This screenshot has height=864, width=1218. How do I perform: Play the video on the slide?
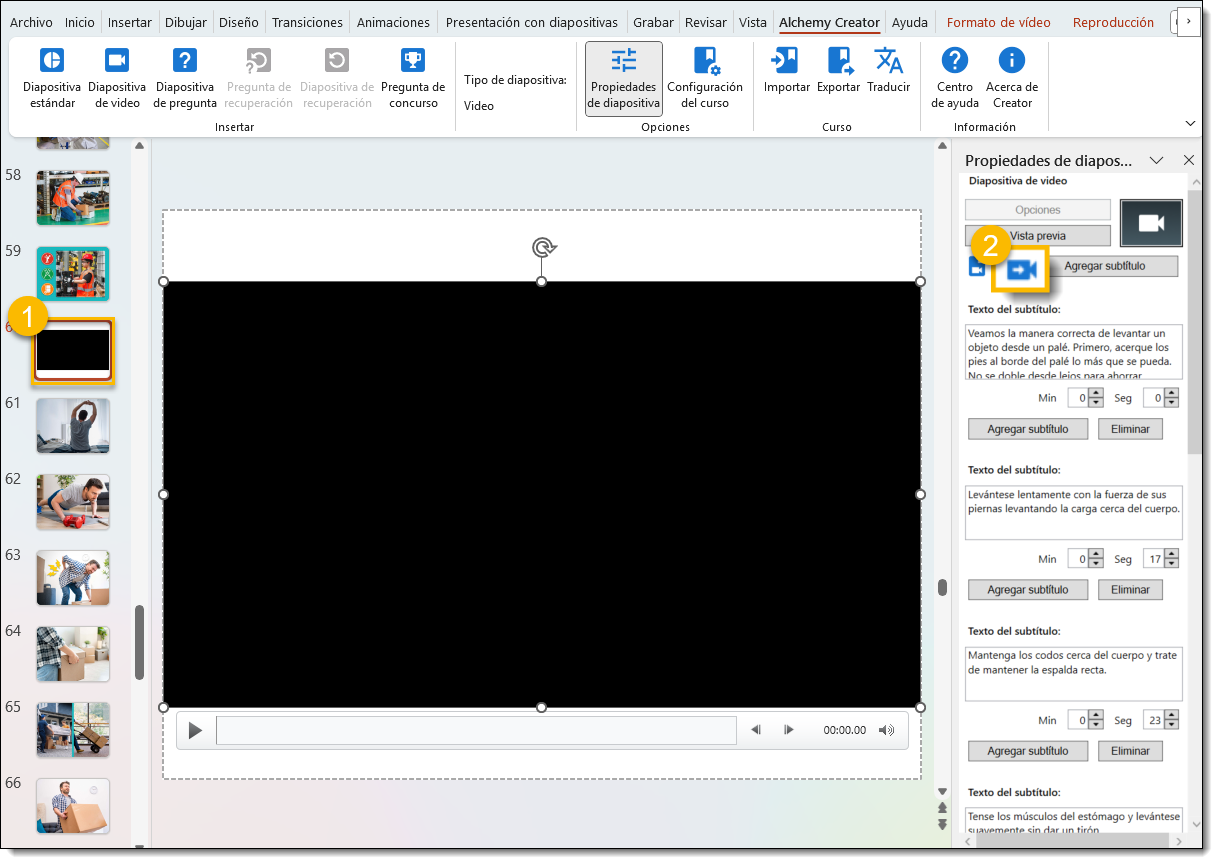click(195, 730)
